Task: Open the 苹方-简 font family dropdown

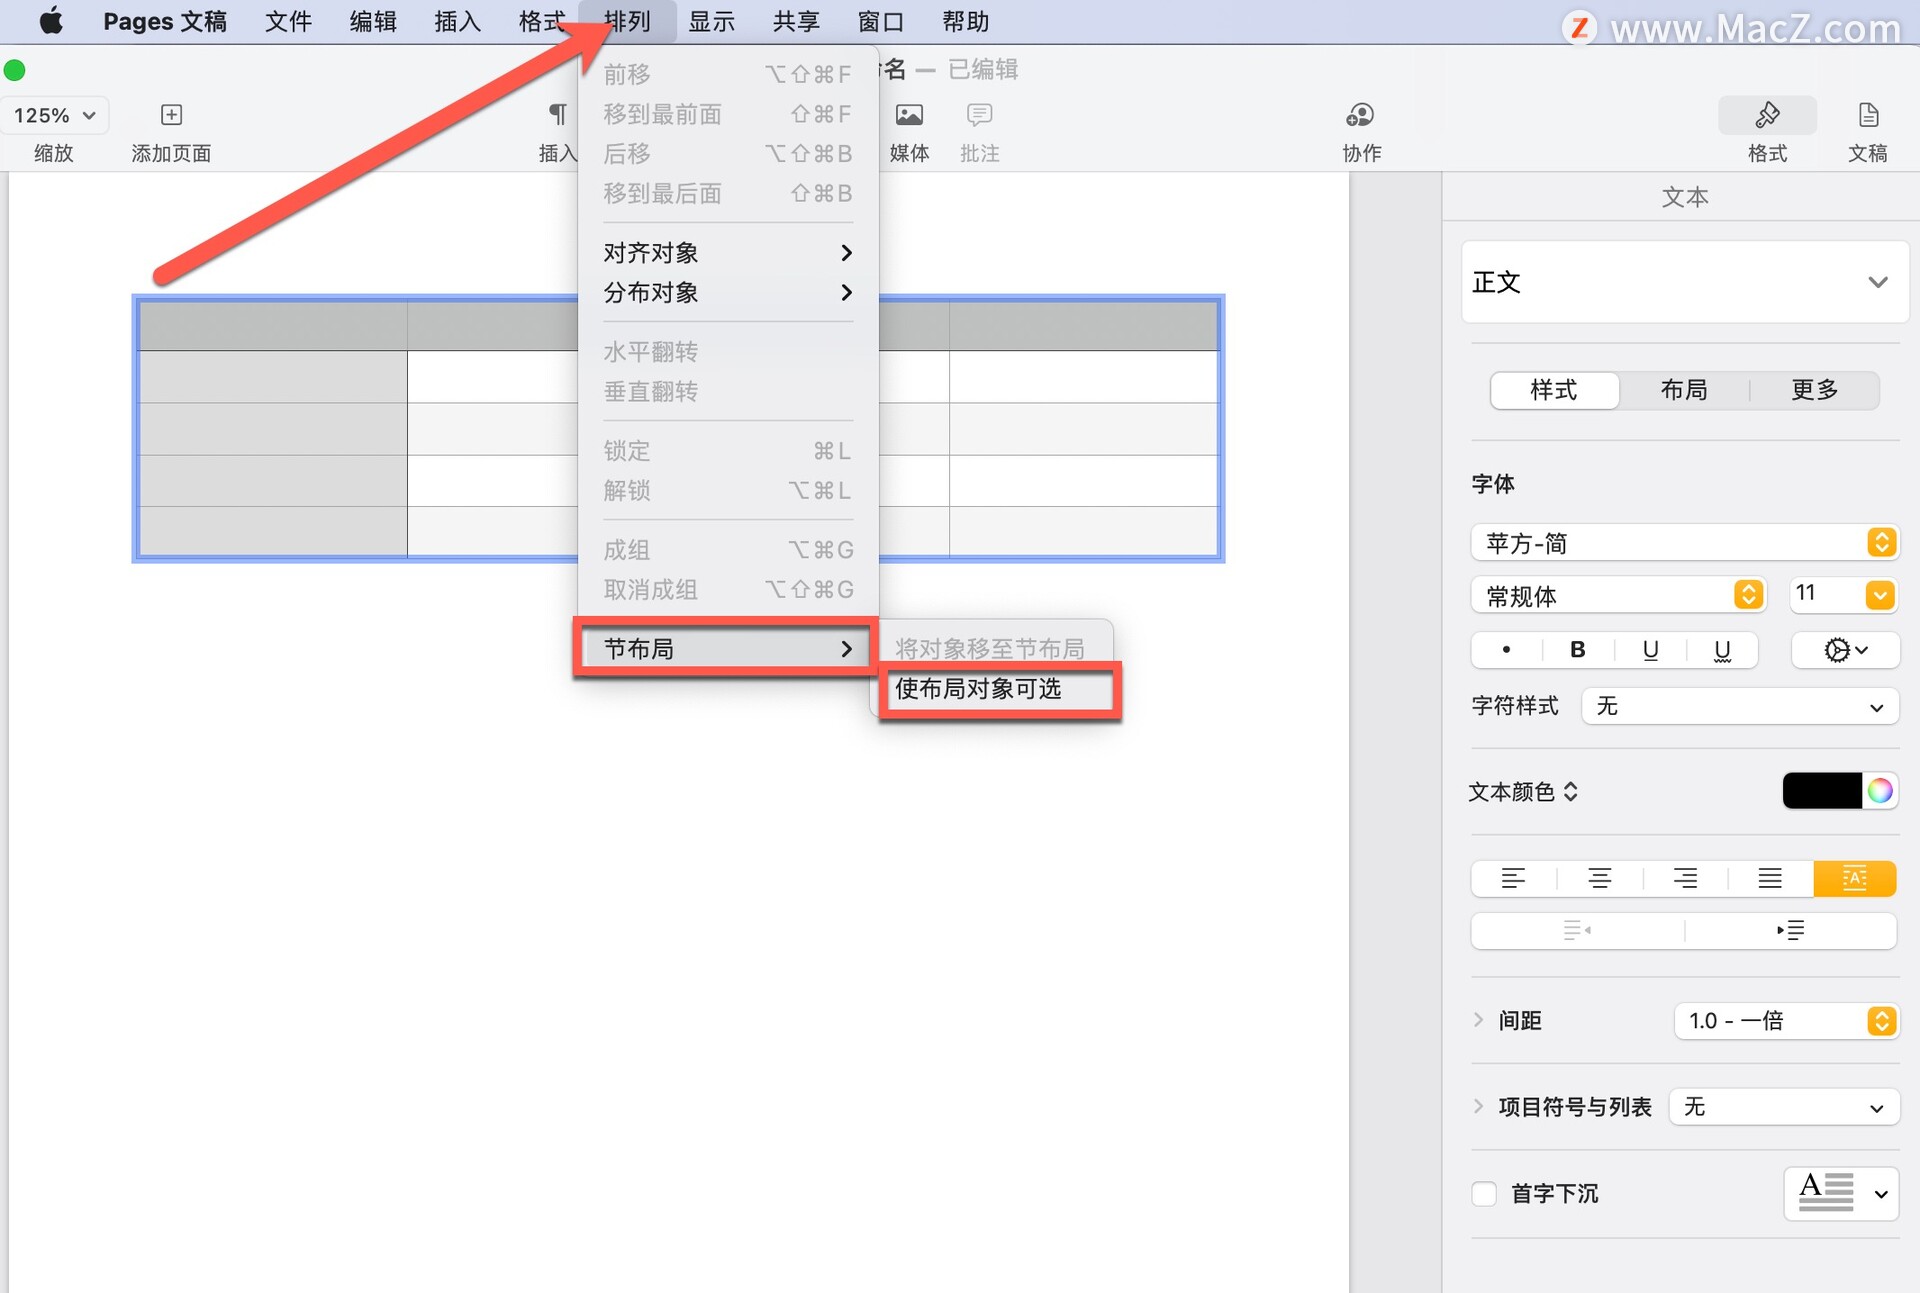Action: pyautogui.click(x=1684, y=543)
